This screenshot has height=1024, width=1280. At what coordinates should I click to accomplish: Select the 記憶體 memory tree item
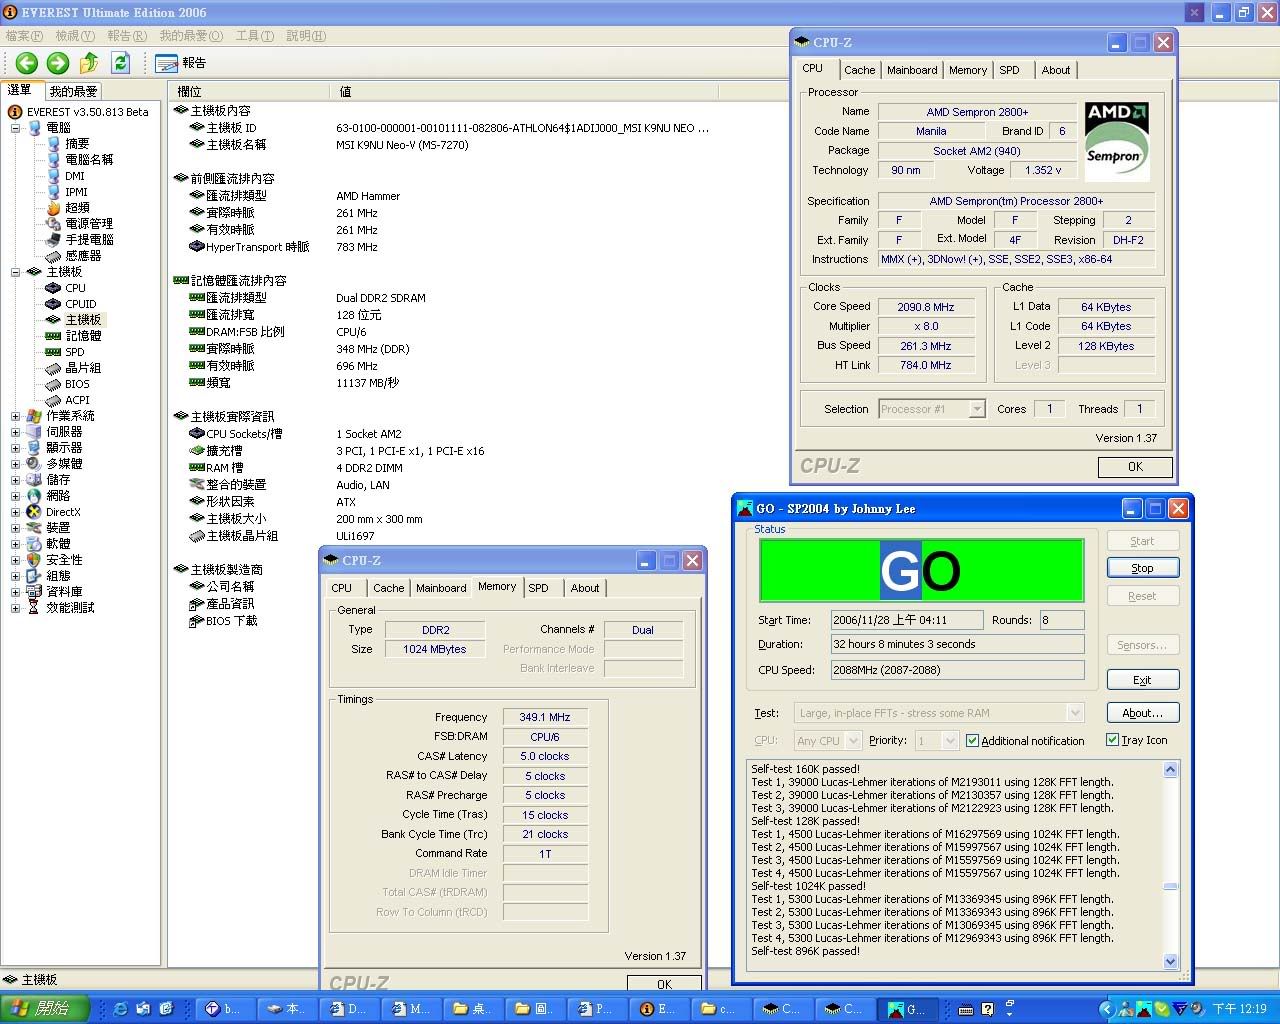(83, 336)
